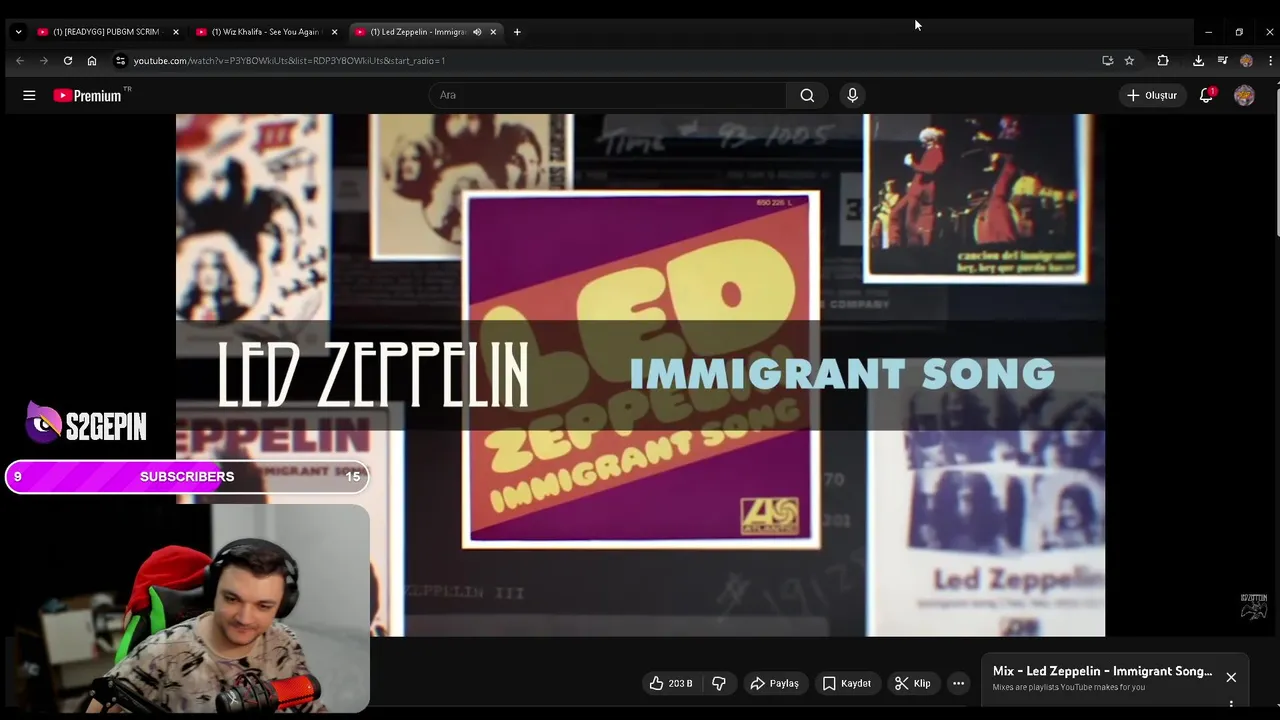Viewport: 1280px width, 720px height.
Task: Open Chrome profile avatar
Action: pos(1246,61)
